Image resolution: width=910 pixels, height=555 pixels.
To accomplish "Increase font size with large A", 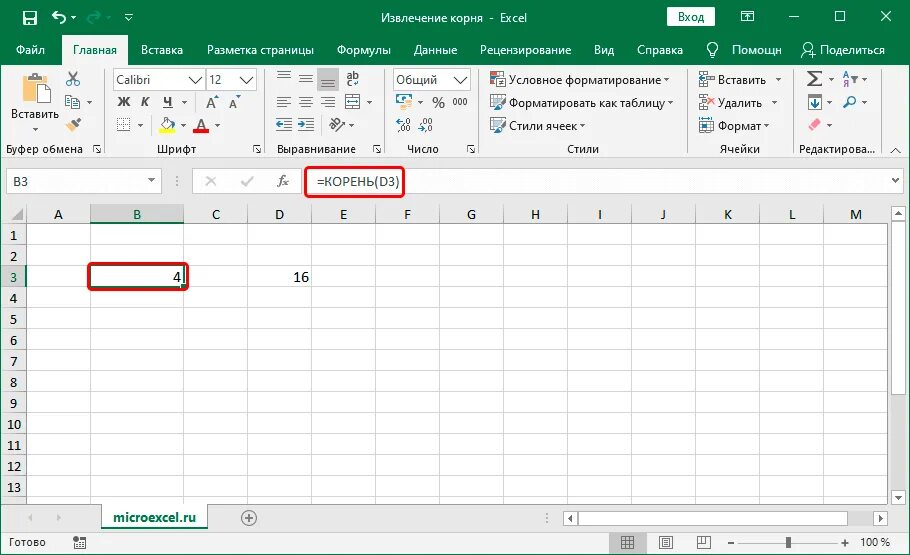I will pos(212,103).
